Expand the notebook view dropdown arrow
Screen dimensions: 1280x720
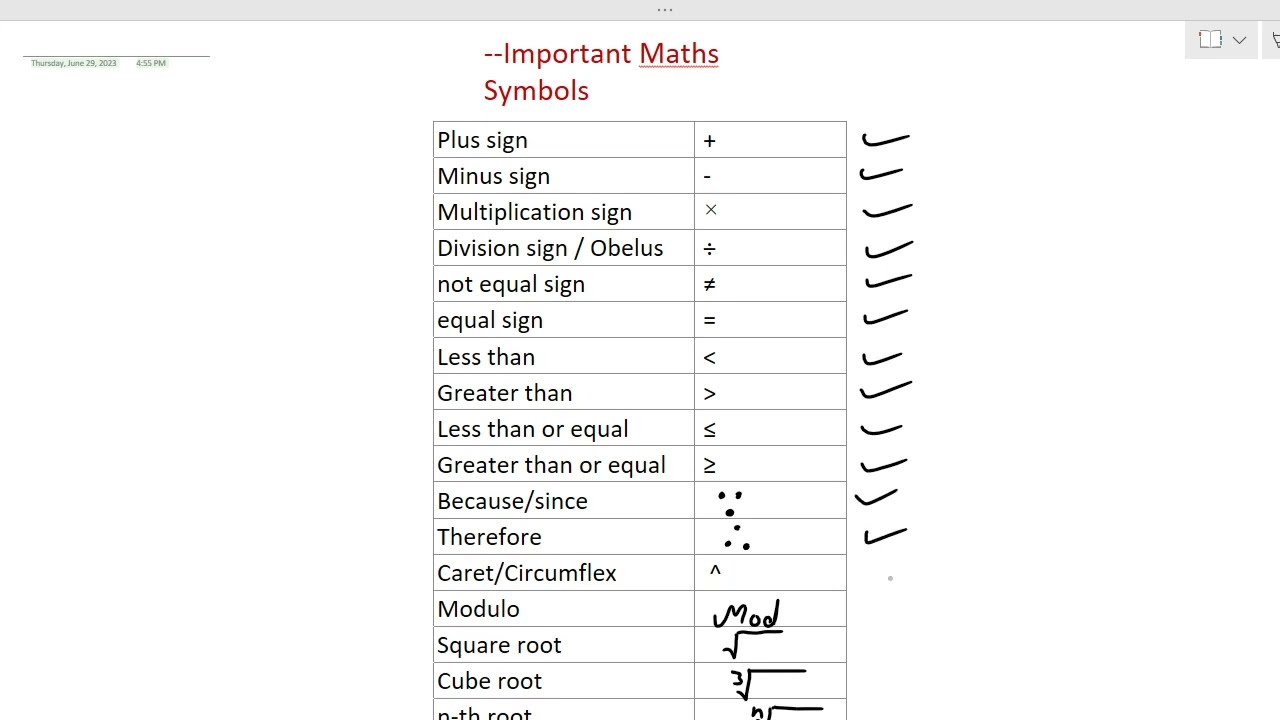(x=1239, y=40)
